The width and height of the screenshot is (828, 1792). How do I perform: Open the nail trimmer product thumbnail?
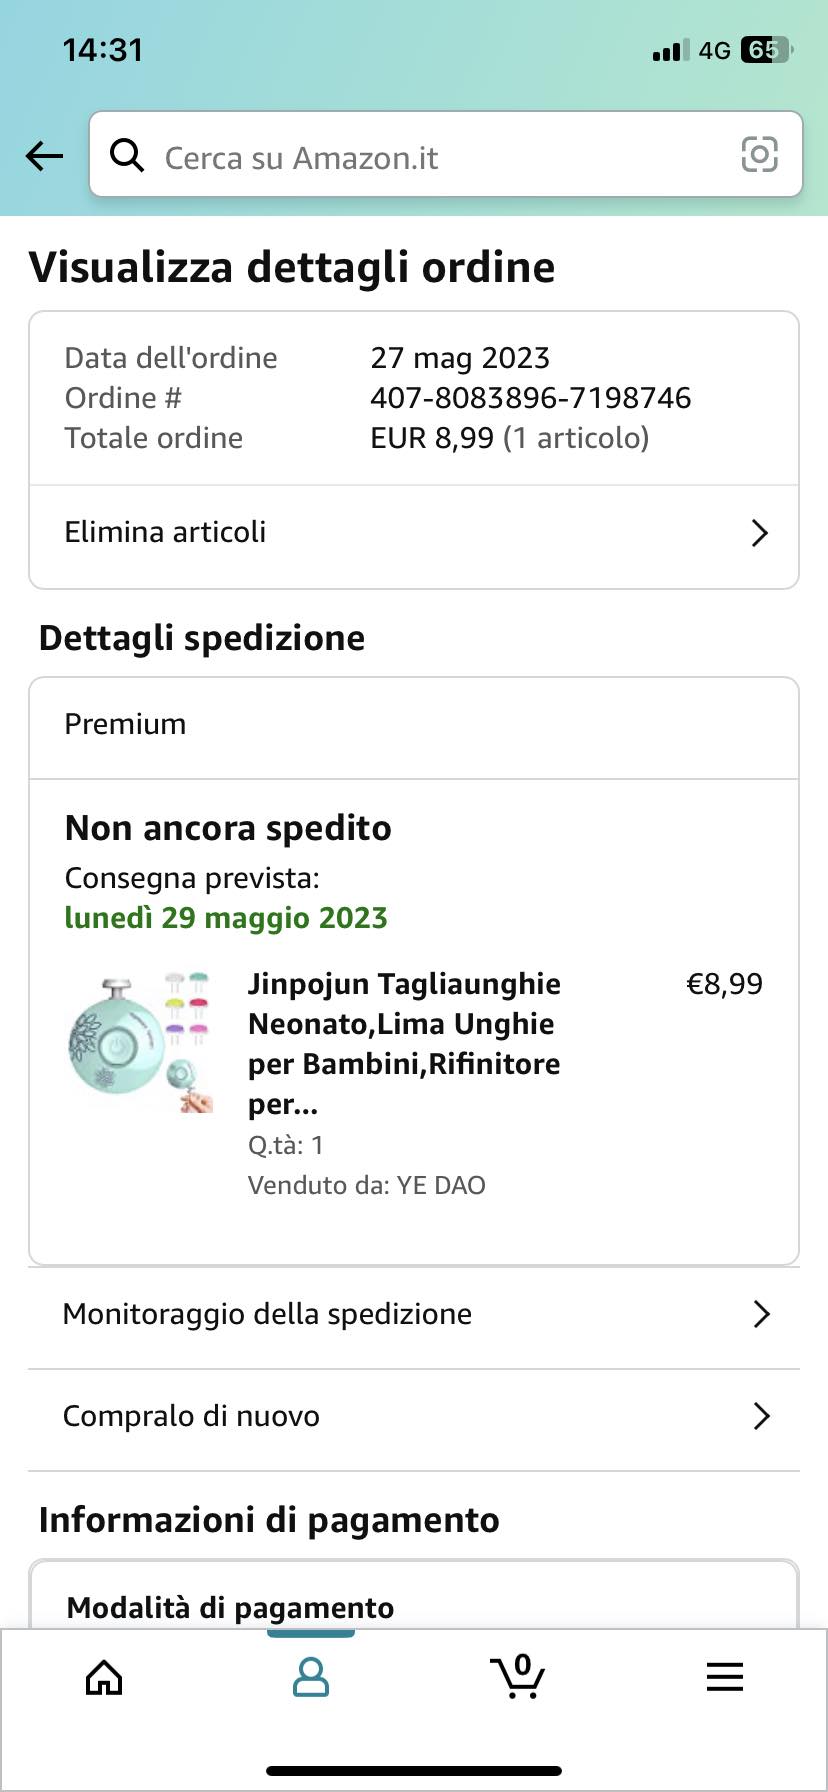point(140,1042)
